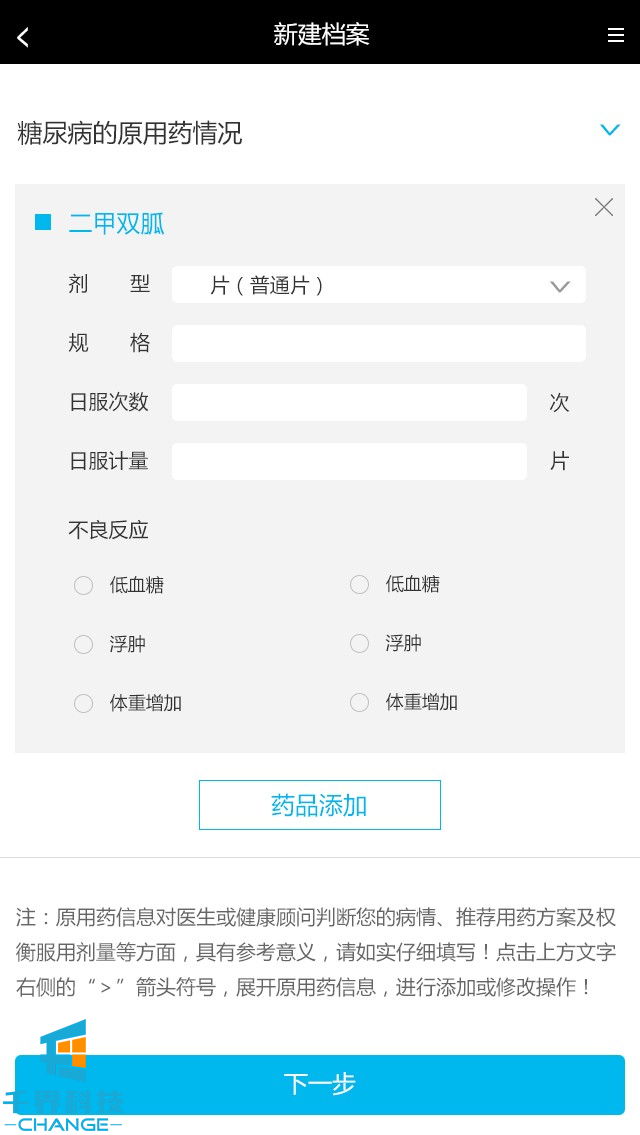Choose the left 浮肿 option
This screenshot has height=1135, width=640.
click(x=84, y=644)
